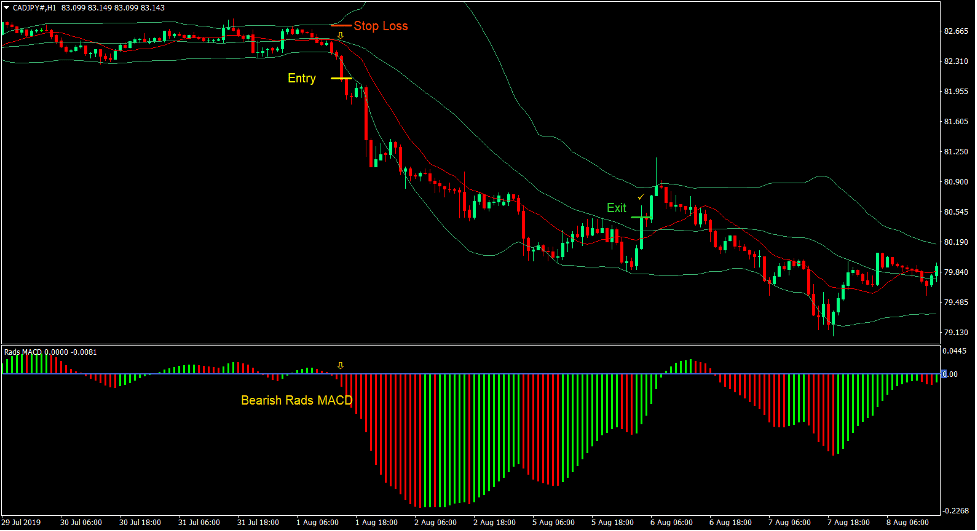Screen dimensions: 977x531
Task: Select the Entry text label
Action: (301, 78)
